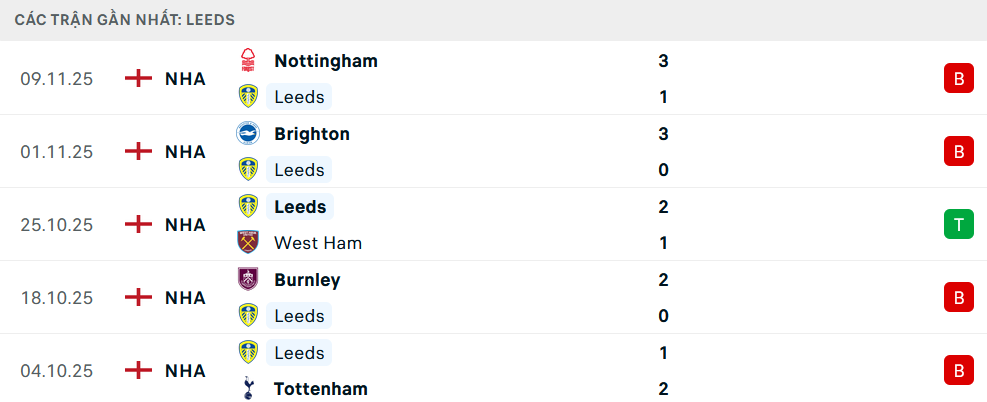Open the West Ham team link

[x=318, y=243]
